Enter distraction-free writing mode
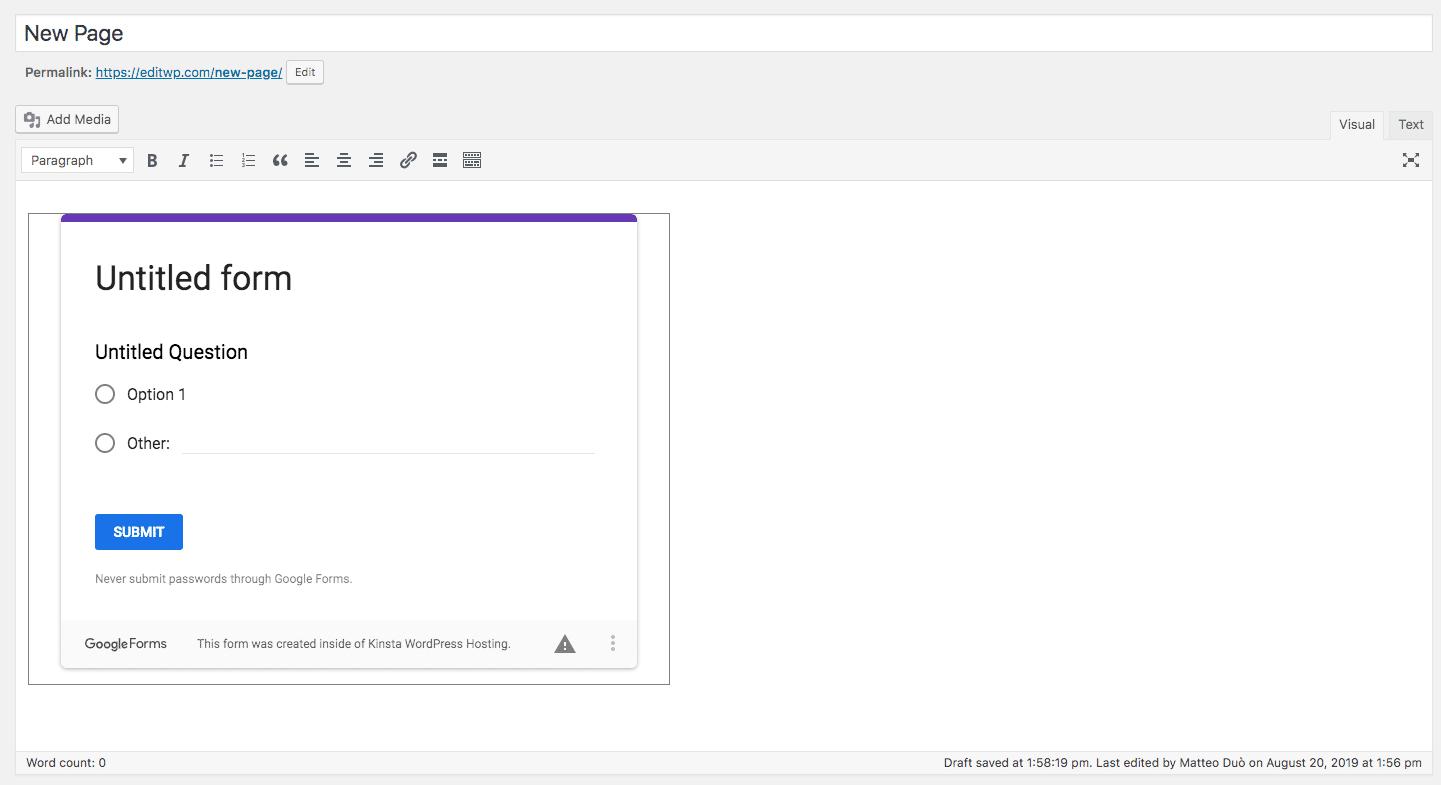 [1410, 160]
